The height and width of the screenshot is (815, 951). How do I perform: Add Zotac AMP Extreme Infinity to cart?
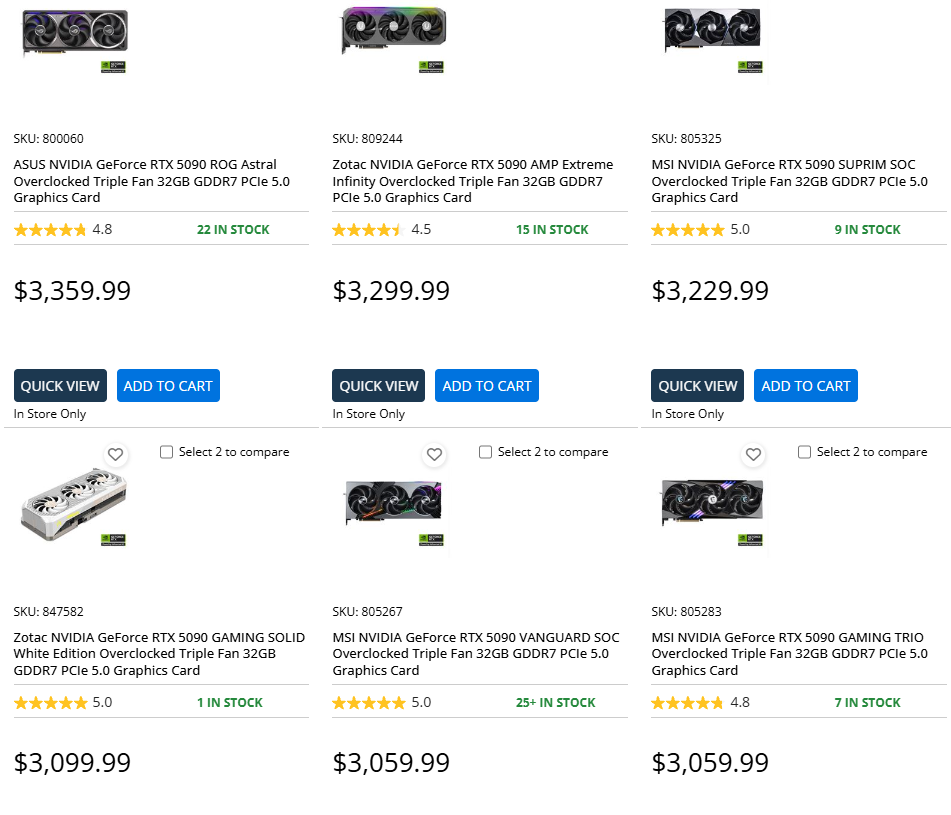(x=487, y=386)
